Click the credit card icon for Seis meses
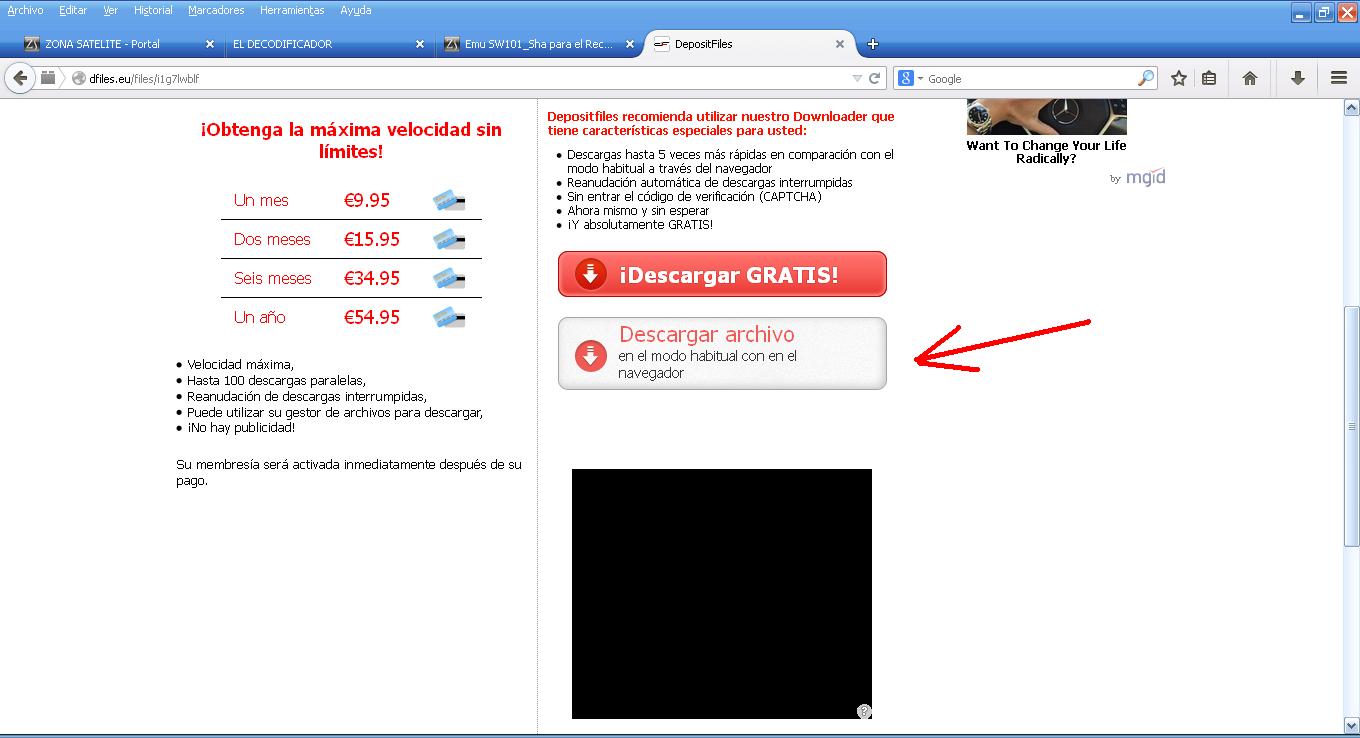Screen dimensions: 1360x738 point(449,278)
